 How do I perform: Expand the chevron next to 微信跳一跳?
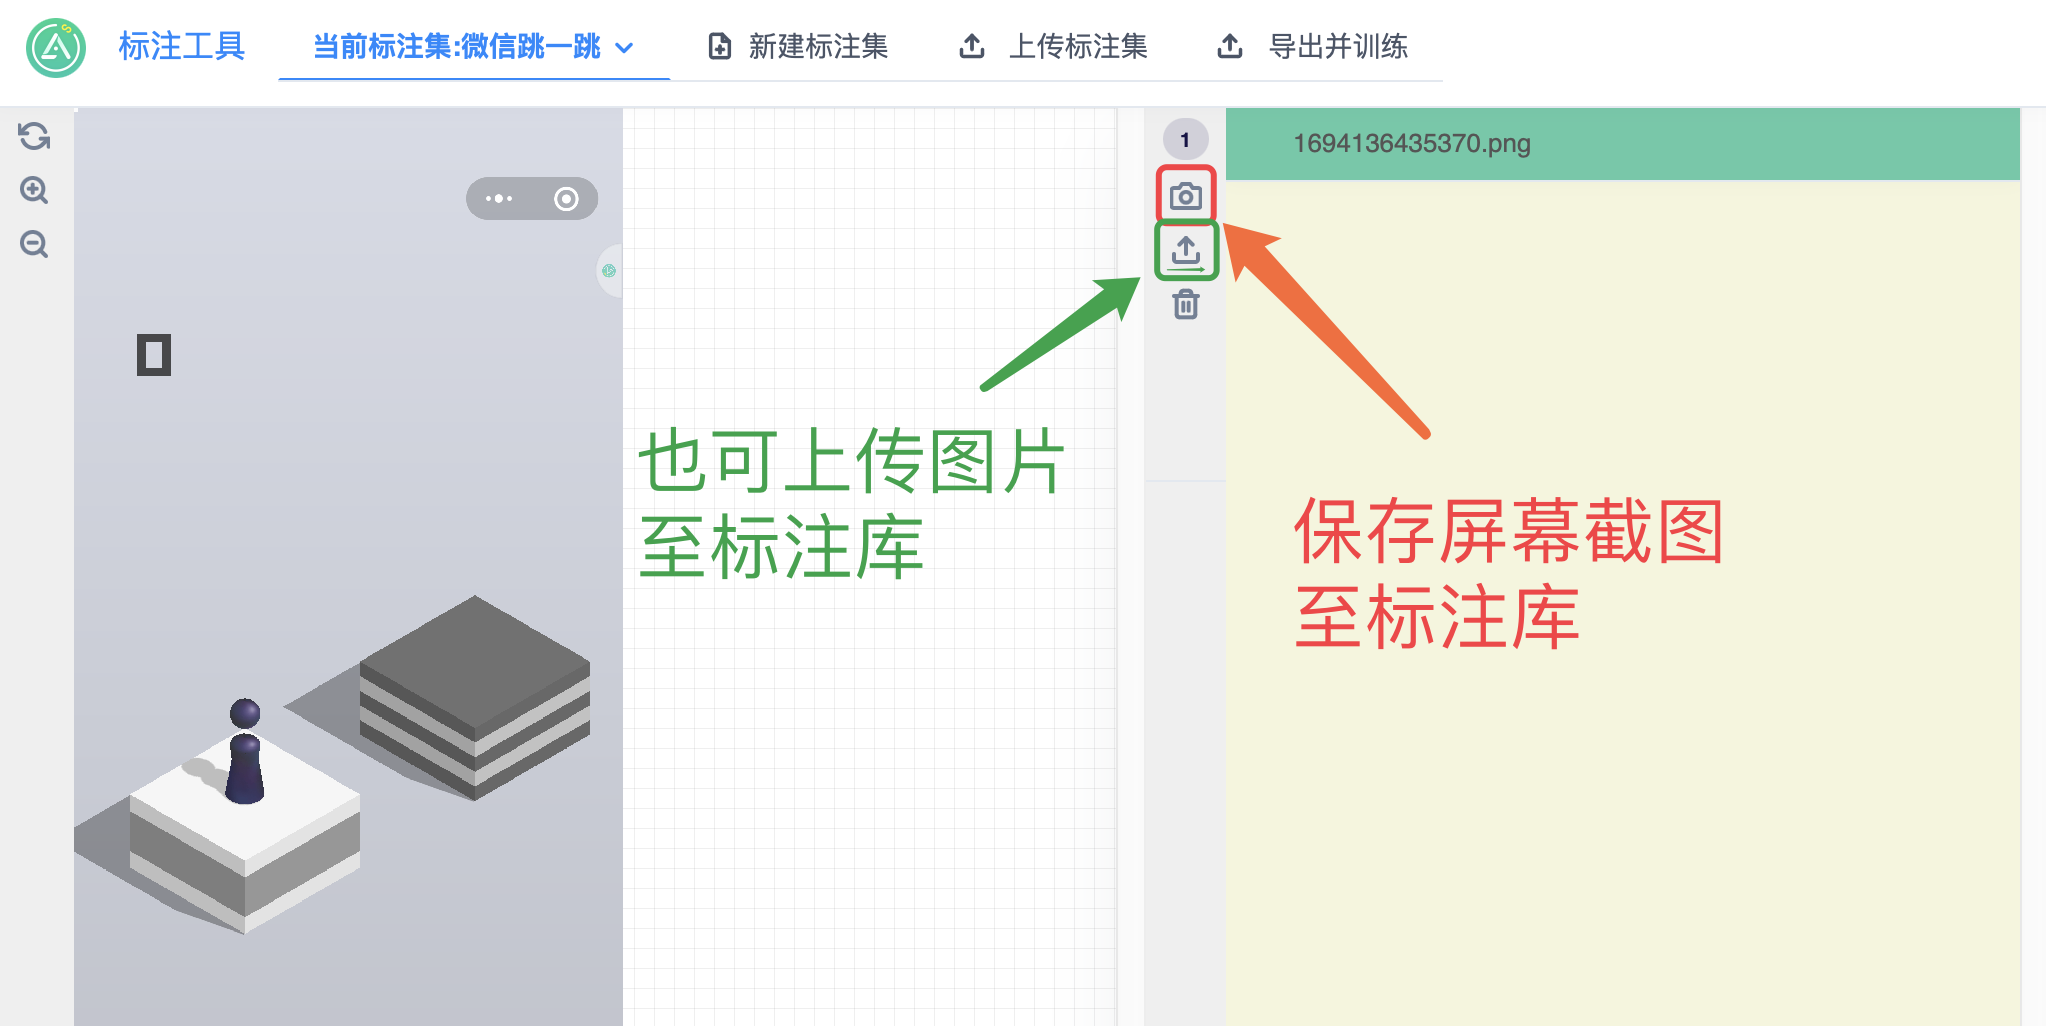[624, 48]
